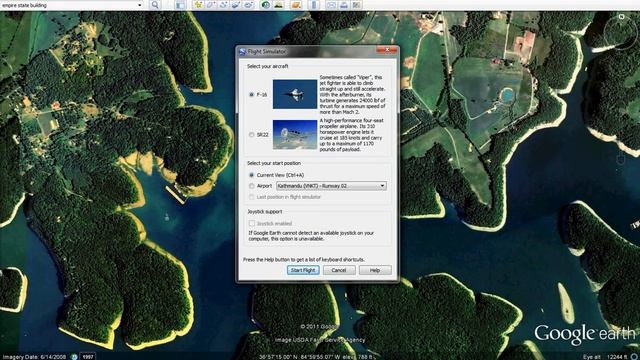Toggle the Joystick enabled checkbox

[x=252, y=223]
